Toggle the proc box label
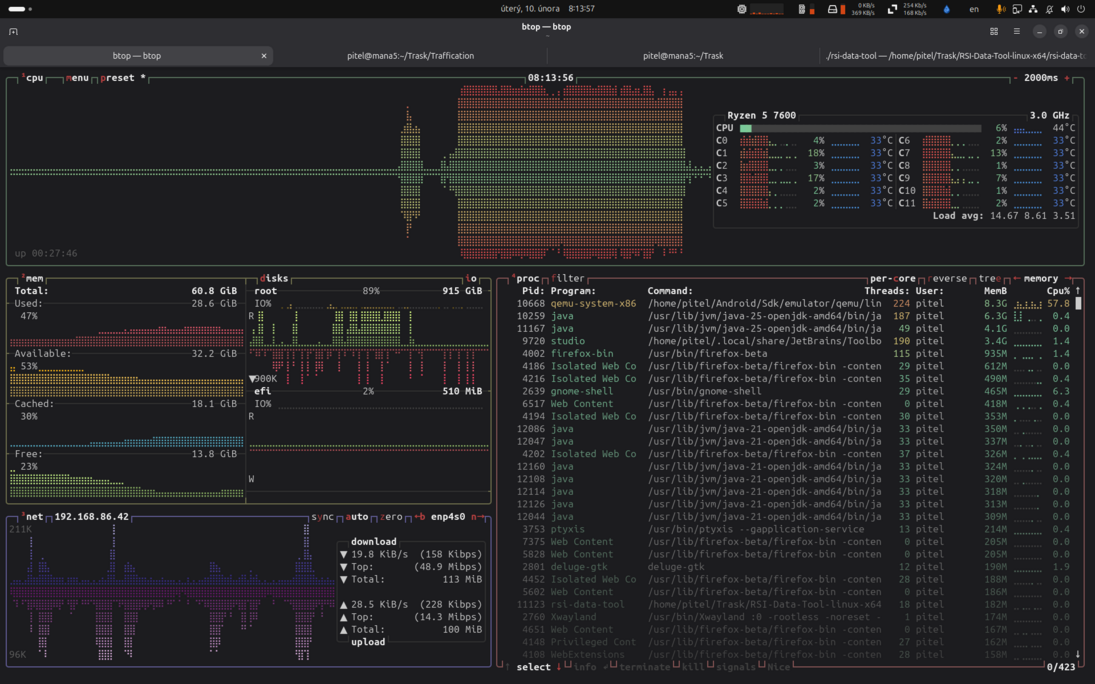Screen dimensions: 1095x684 click(525, 278)
